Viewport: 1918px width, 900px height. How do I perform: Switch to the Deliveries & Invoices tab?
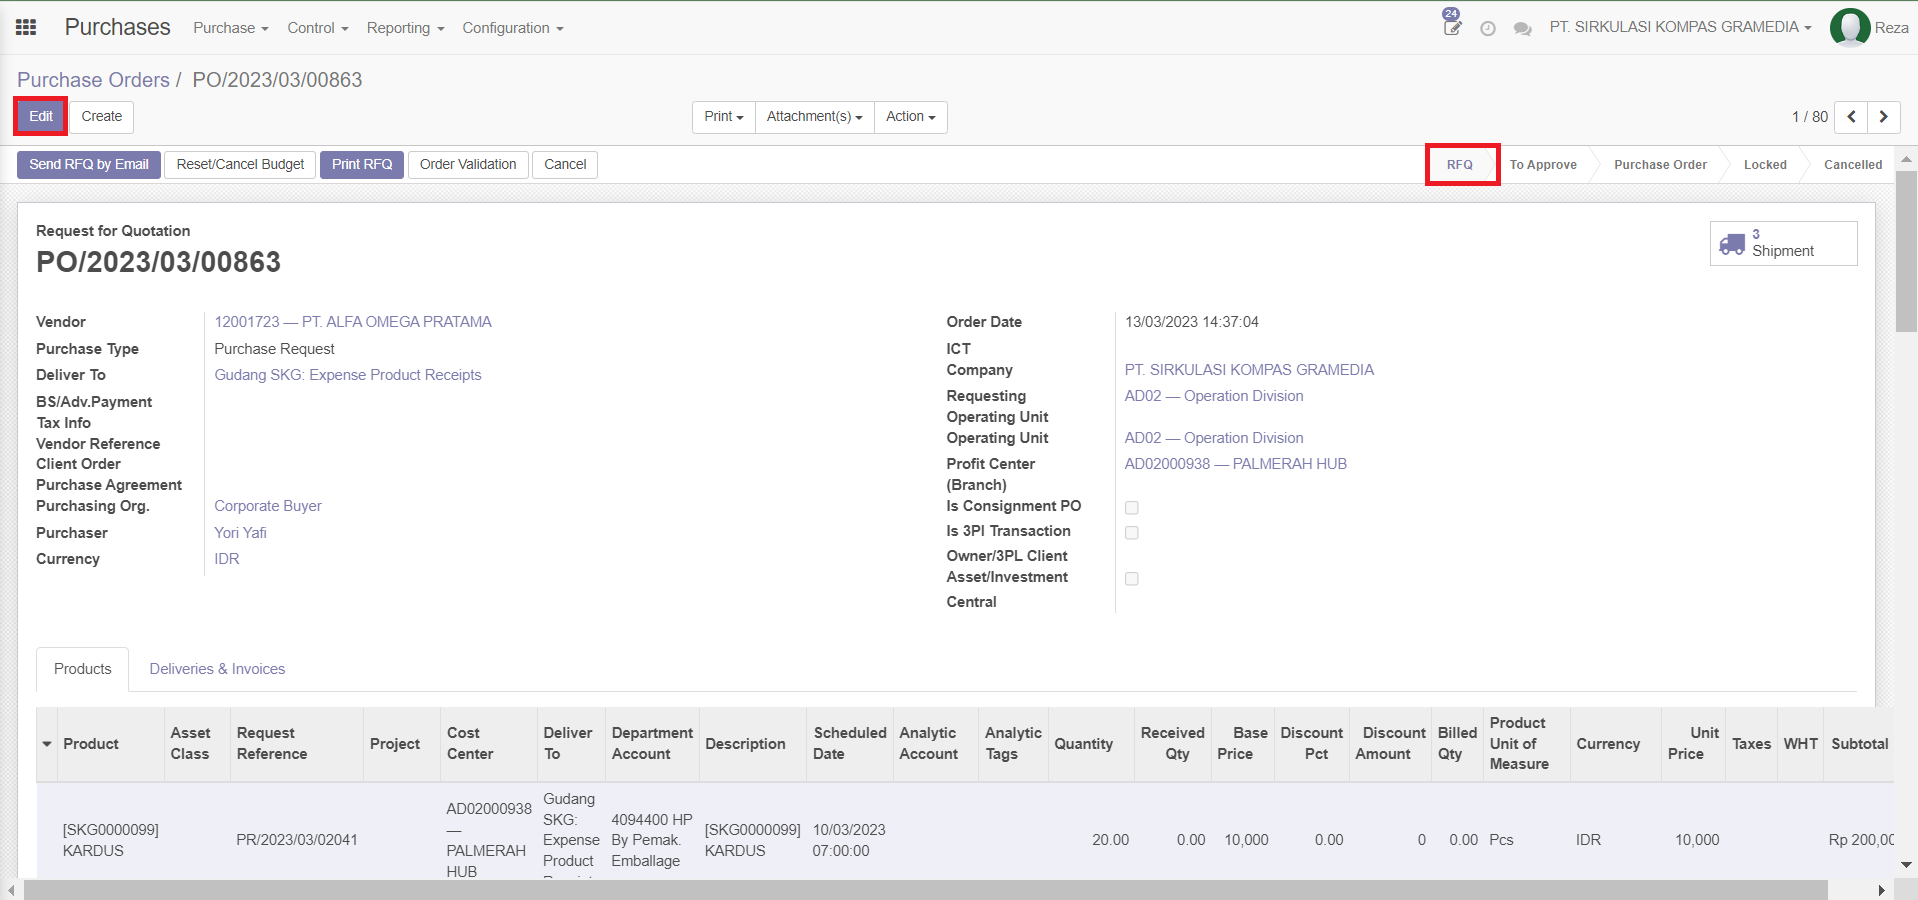217,669
